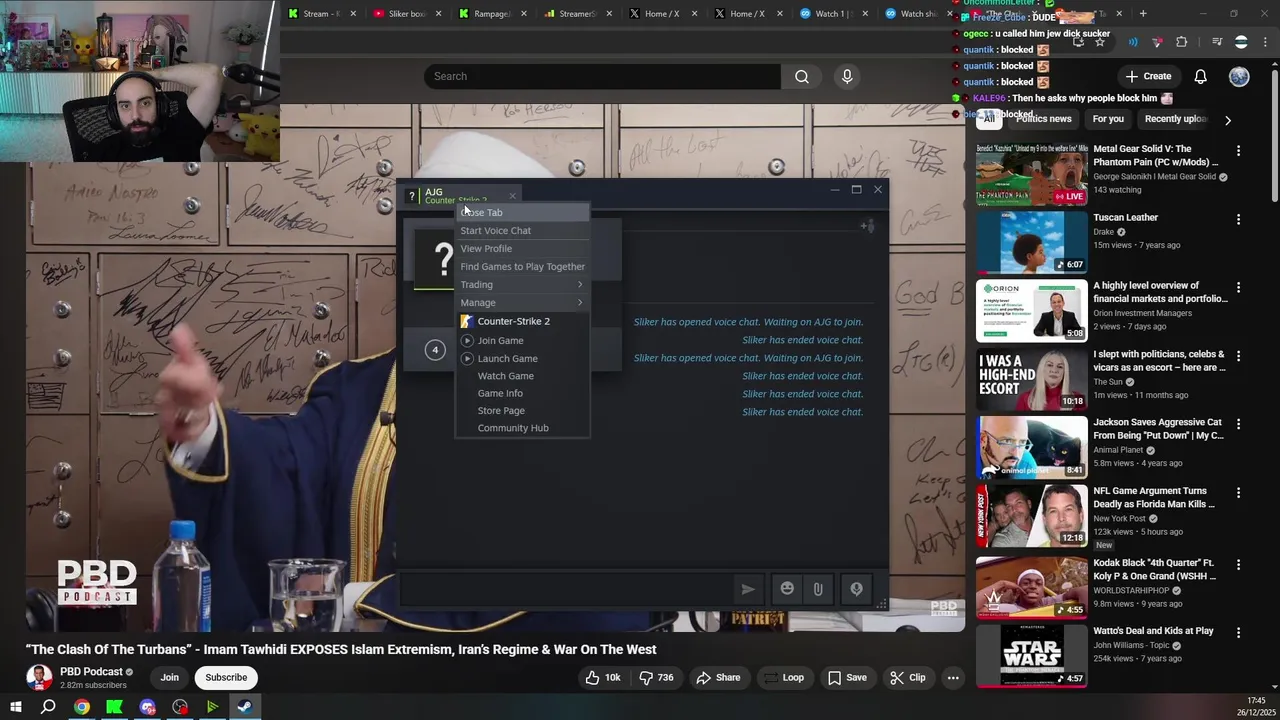1280x720 pixels.
Task: Open options for Tuscan Leather video
Action: coord(1238,219)
